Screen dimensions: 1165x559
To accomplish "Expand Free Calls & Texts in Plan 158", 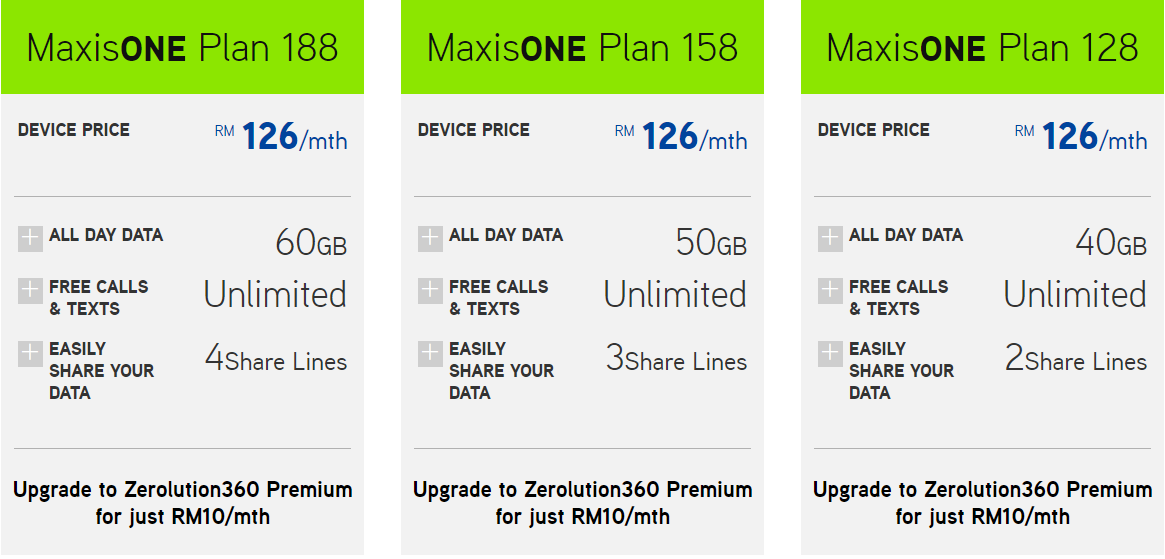I will [x=430, y=291].
